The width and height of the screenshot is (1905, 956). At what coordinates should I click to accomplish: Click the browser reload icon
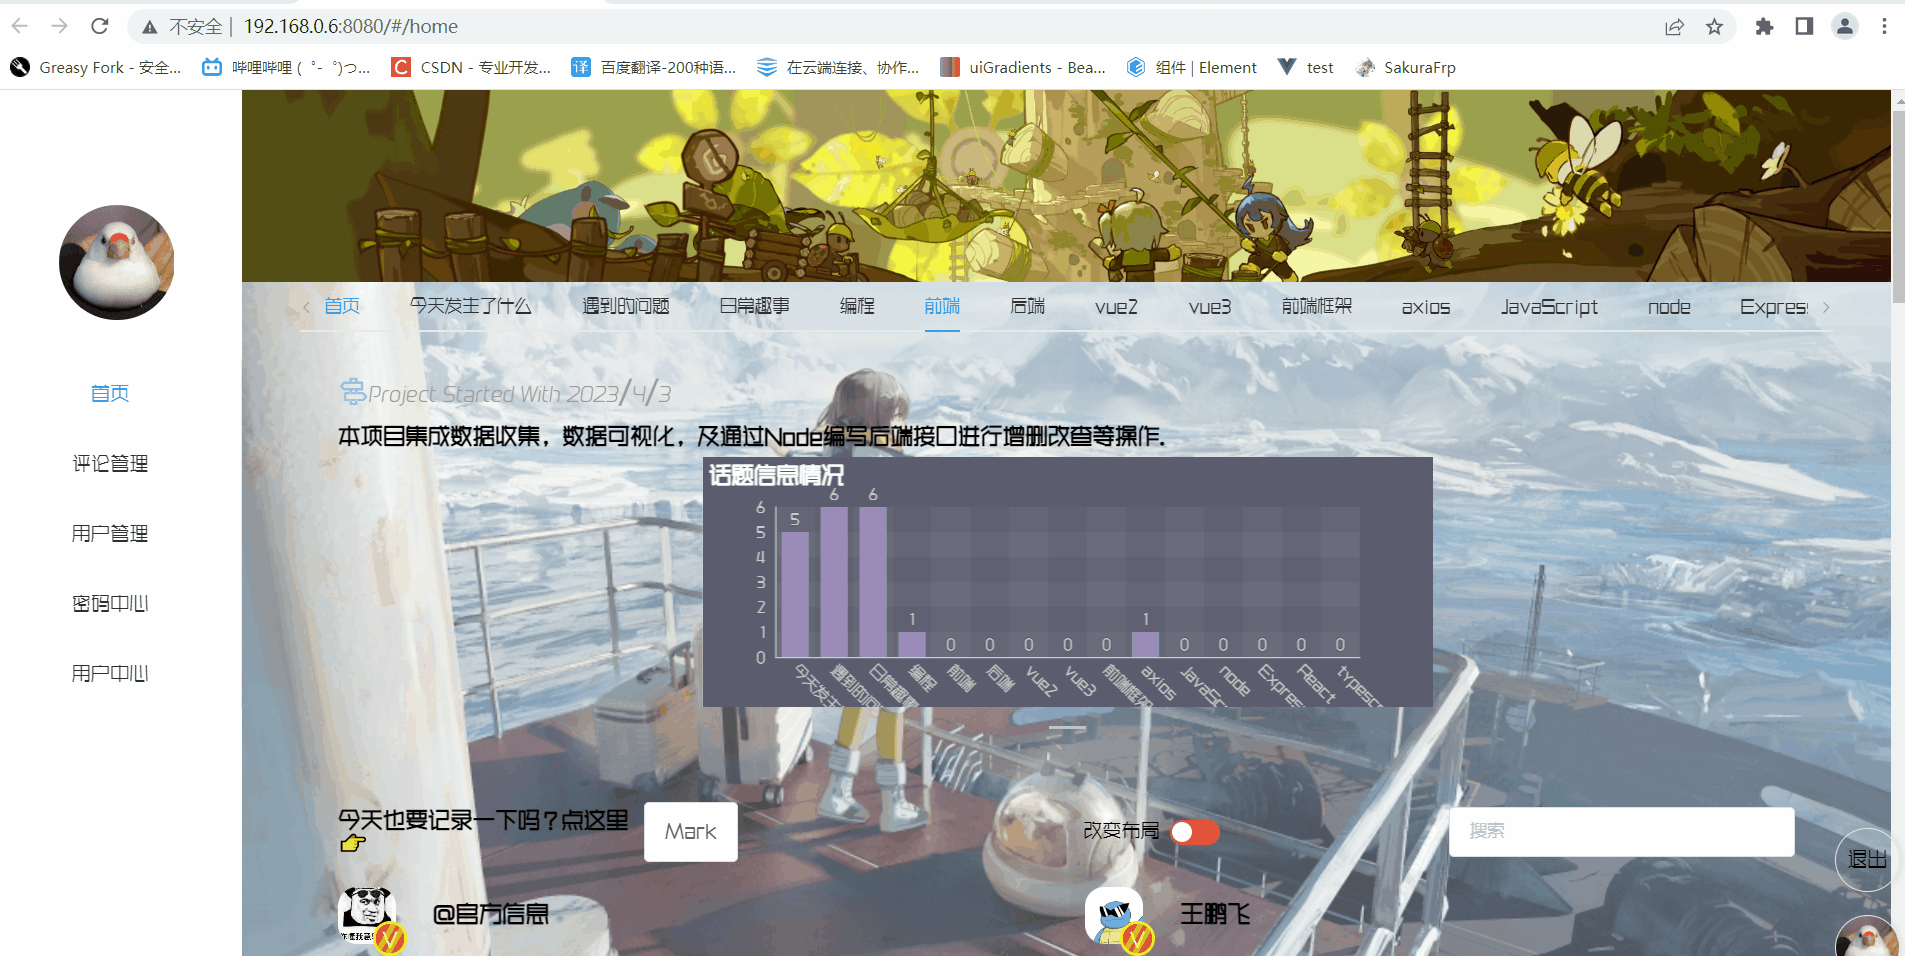click(99, 27)
